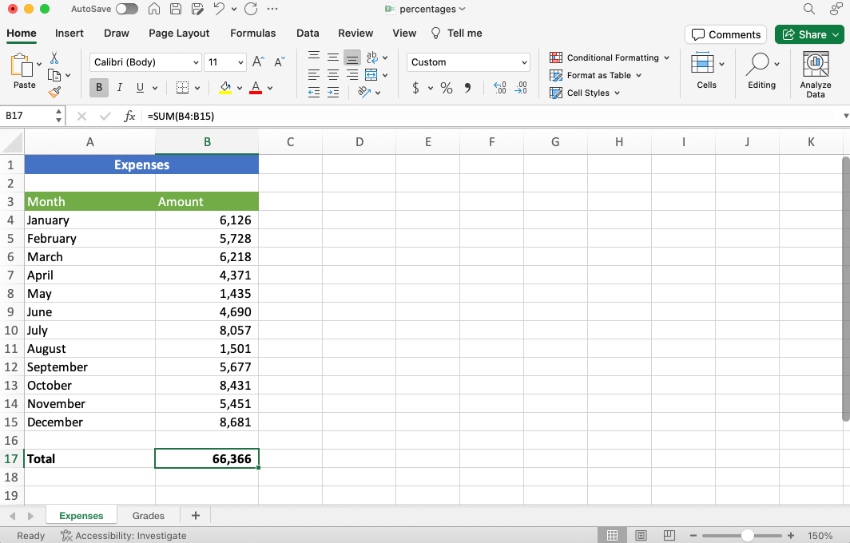The width and height of the screenshot is (850, 543).
Task: Click the red Font Color A swatch
Action: tap(255, 87)
